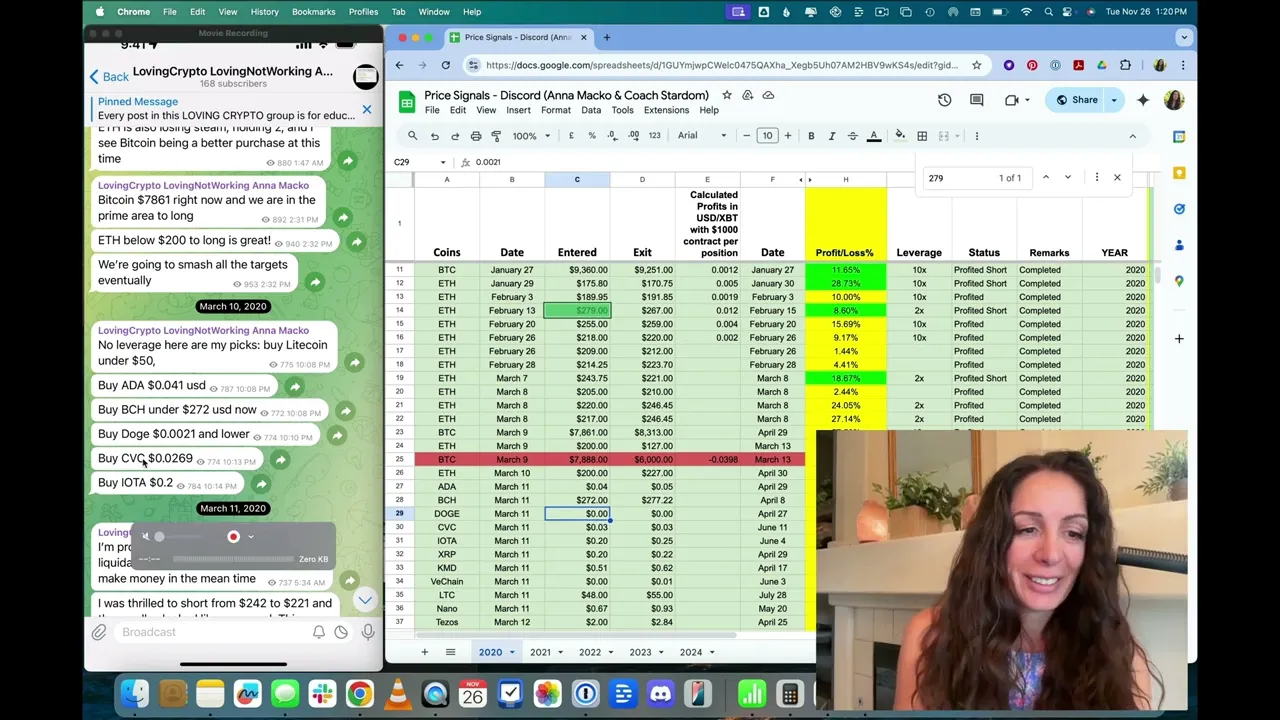Image resolution: width=1280 pixels, height=720 pixels.
Task: Open the Data menu in Sheets
Action: 591,110
